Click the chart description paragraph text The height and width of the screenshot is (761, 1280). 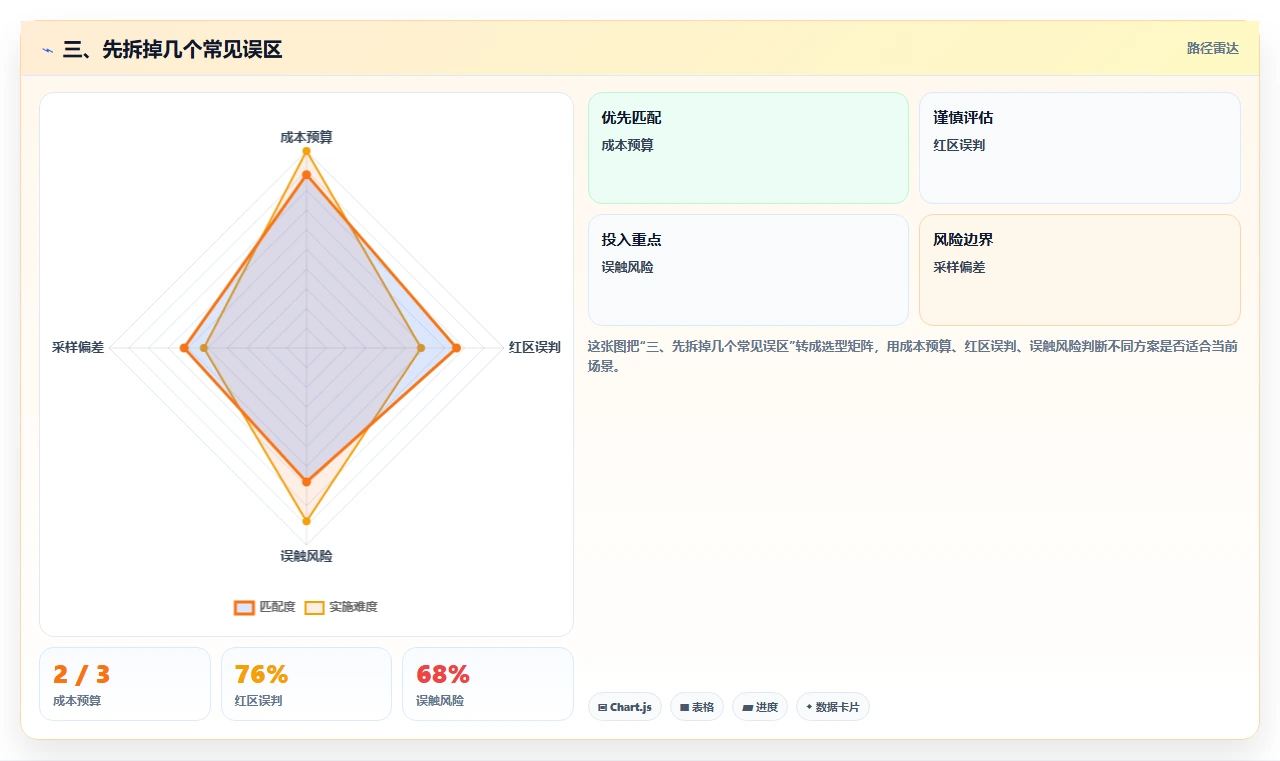click(913, 356)
